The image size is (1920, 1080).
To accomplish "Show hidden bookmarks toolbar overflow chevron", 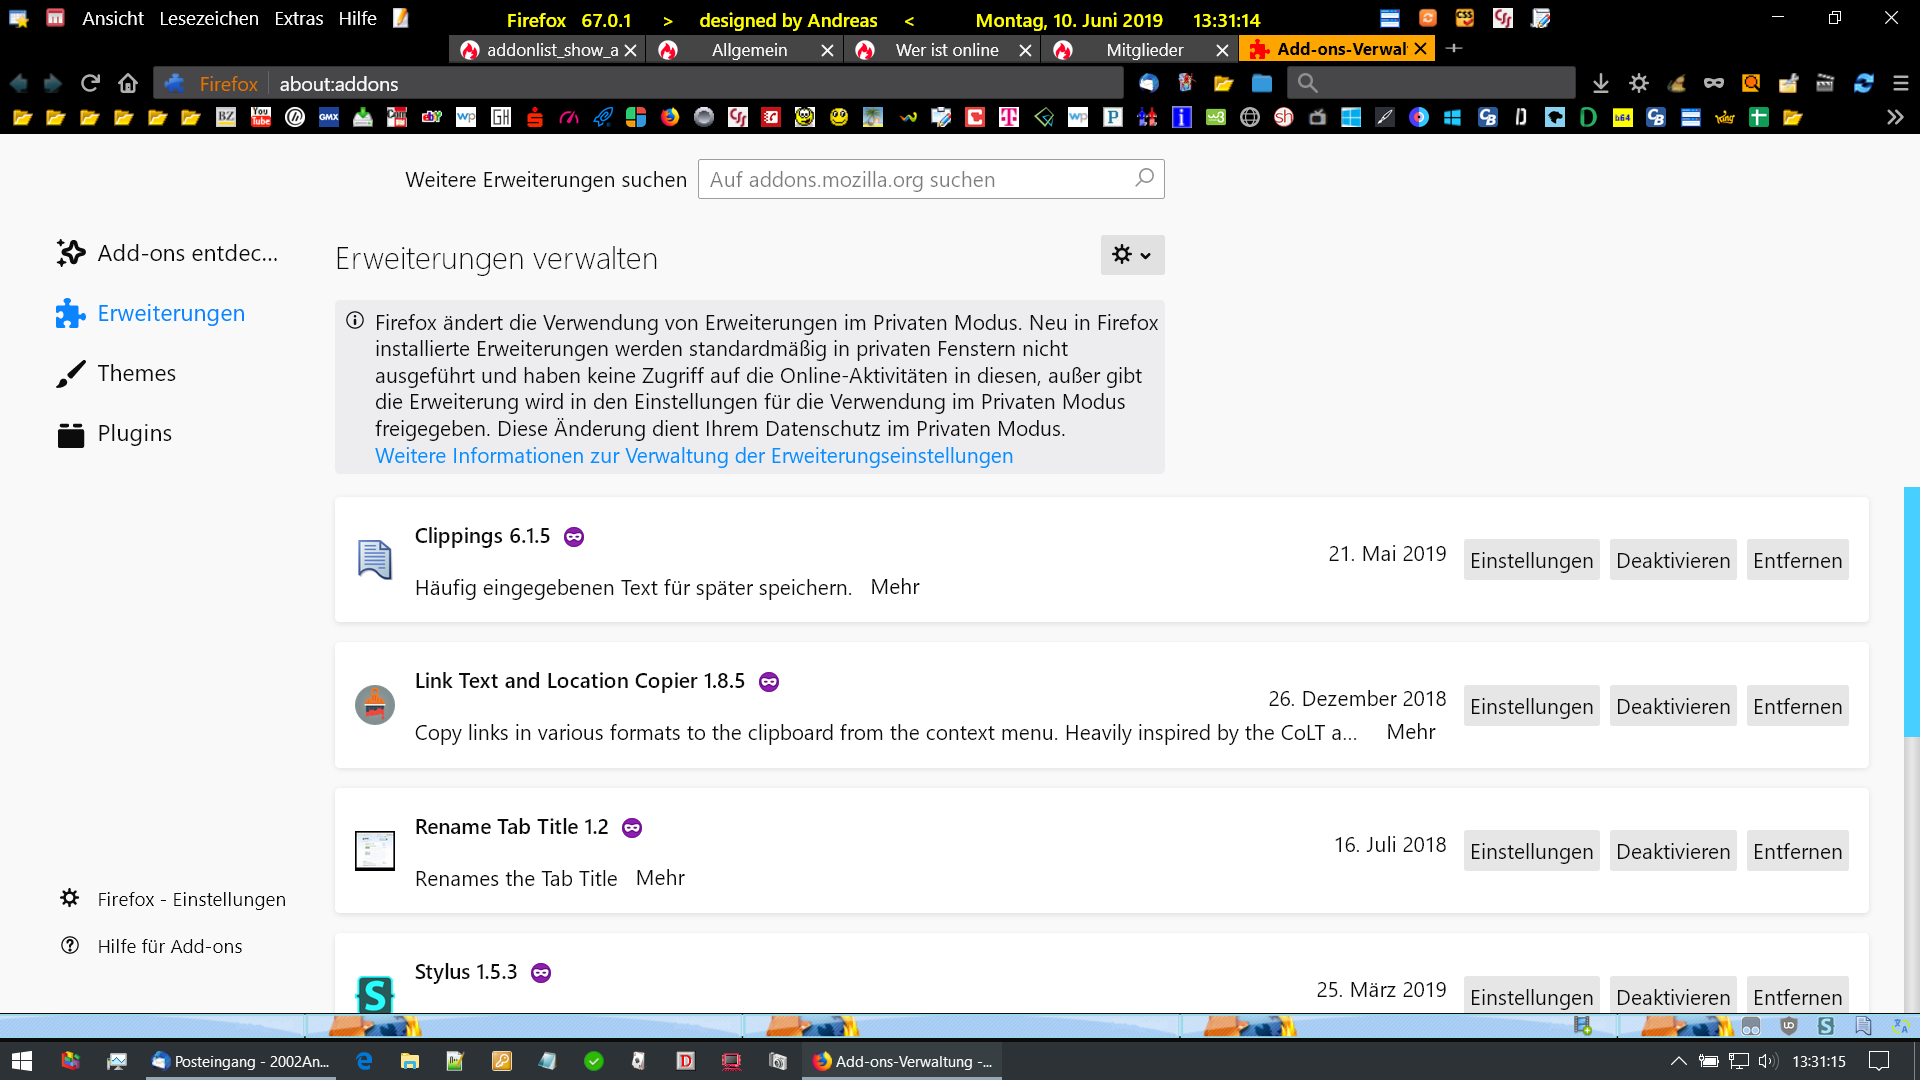I will 1894,117.
